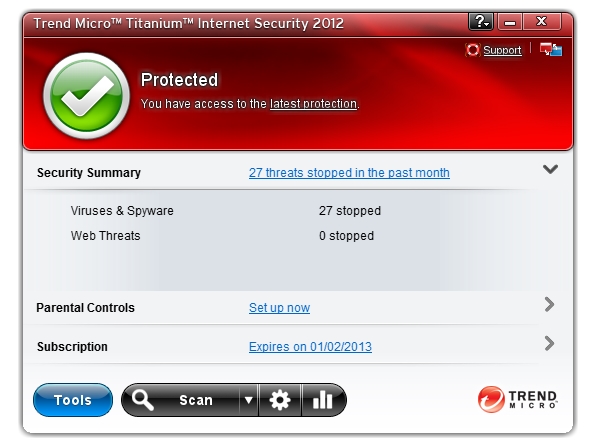Open the settings gear icon

tap(280, 400)
